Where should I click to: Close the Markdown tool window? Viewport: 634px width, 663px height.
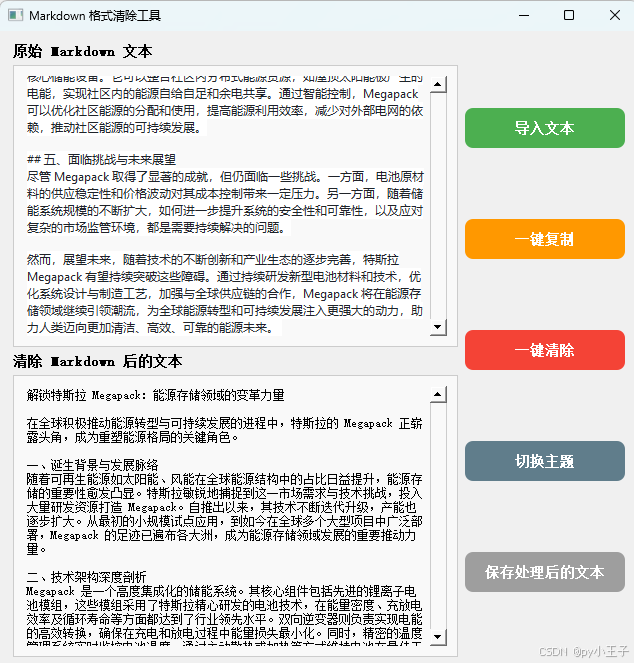(615, 16)
